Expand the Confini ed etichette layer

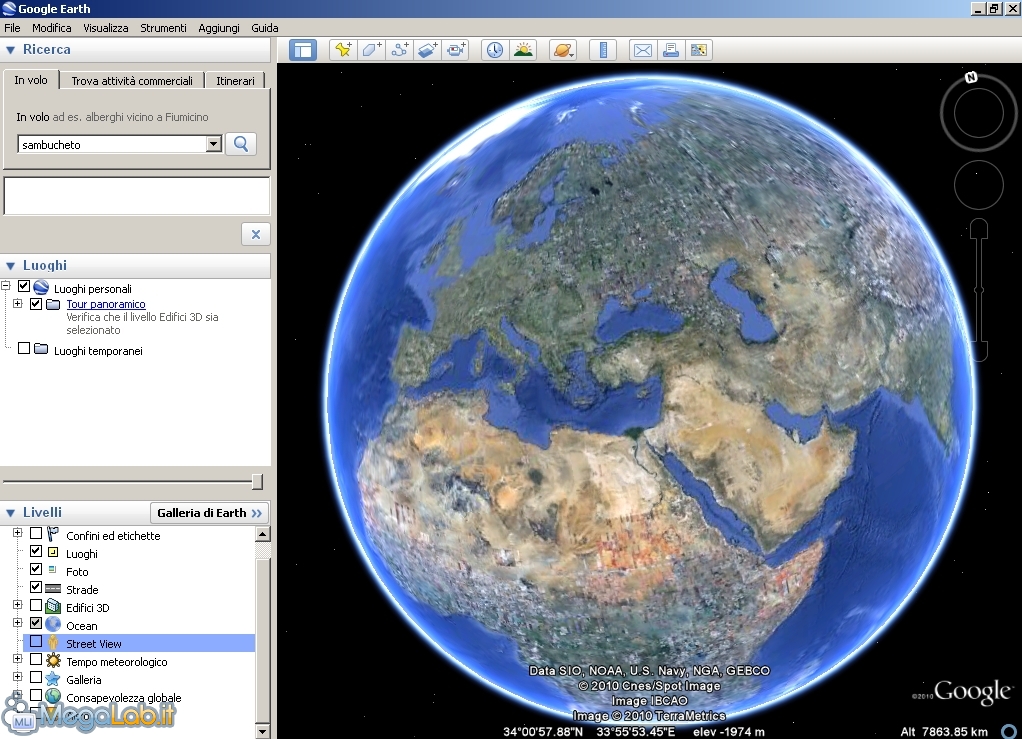(18, 533)
